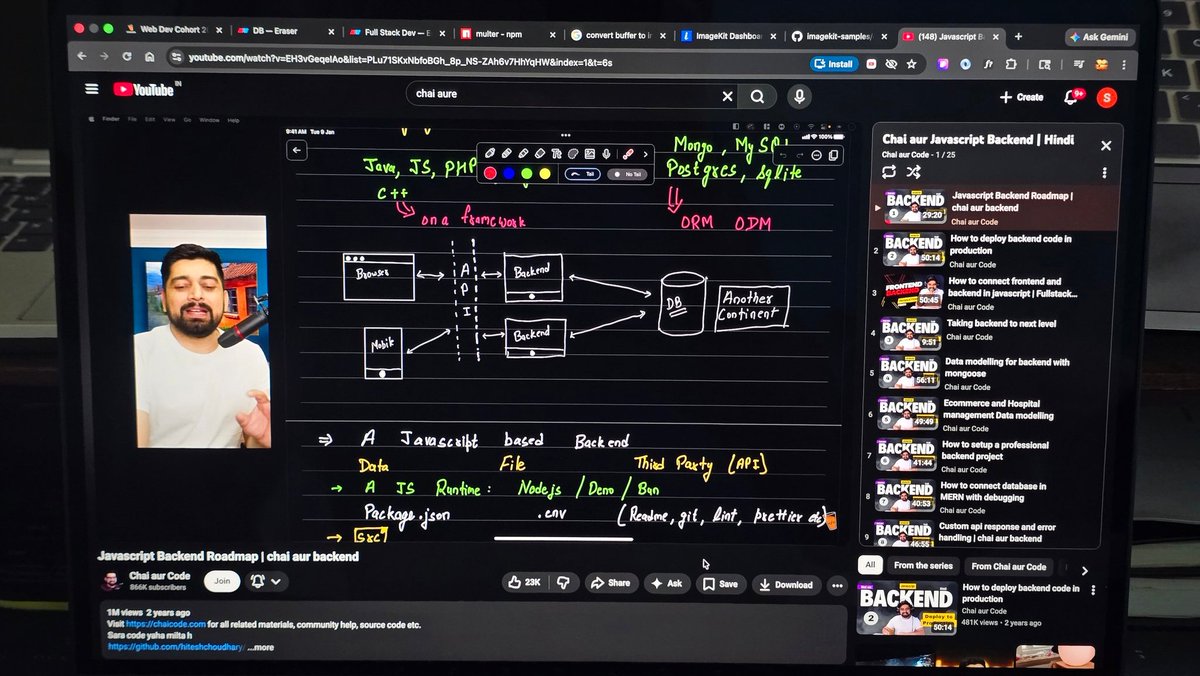The height and width of the screenshot is (676, 1200).
Task: Open subscription notification bell dropdown
Action: pos(266,581)
